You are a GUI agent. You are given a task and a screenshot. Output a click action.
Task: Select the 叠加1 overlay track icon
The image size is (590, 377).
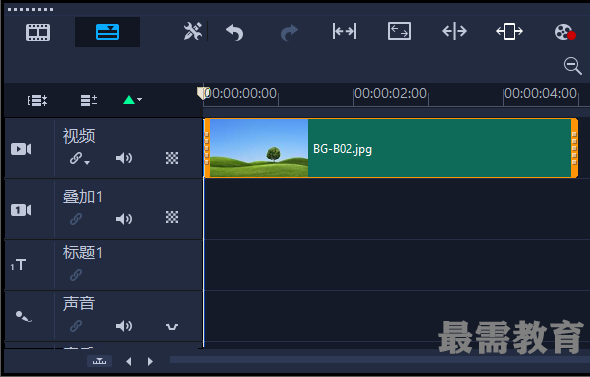(21, 210)
